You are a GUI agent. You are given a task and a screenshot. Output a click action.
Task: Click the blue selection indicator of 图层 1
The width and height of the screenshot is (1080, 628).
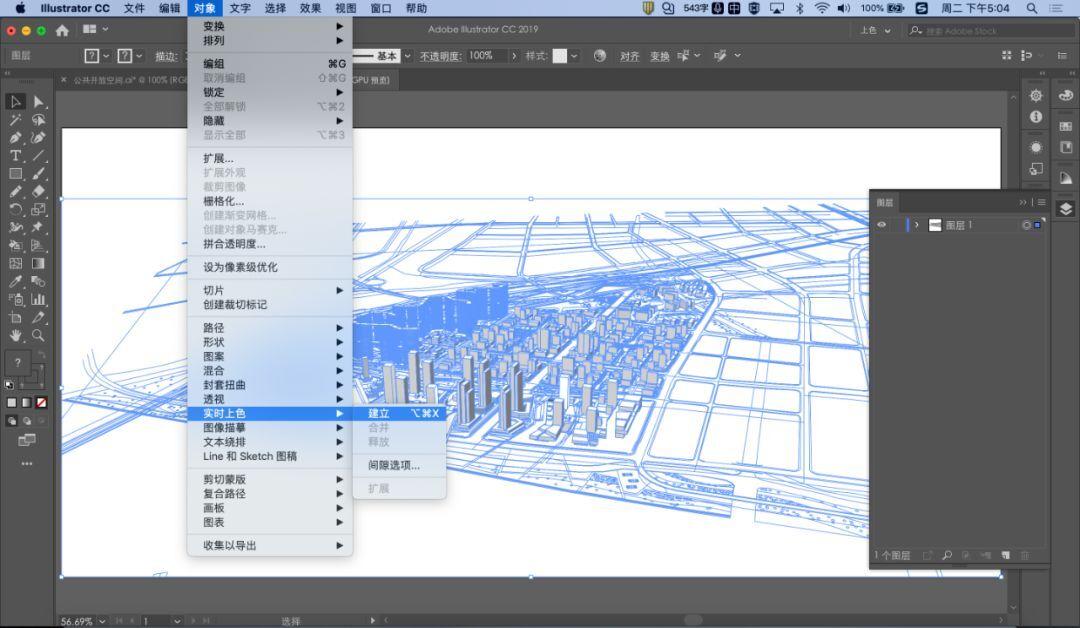[x=1037, y=225]
